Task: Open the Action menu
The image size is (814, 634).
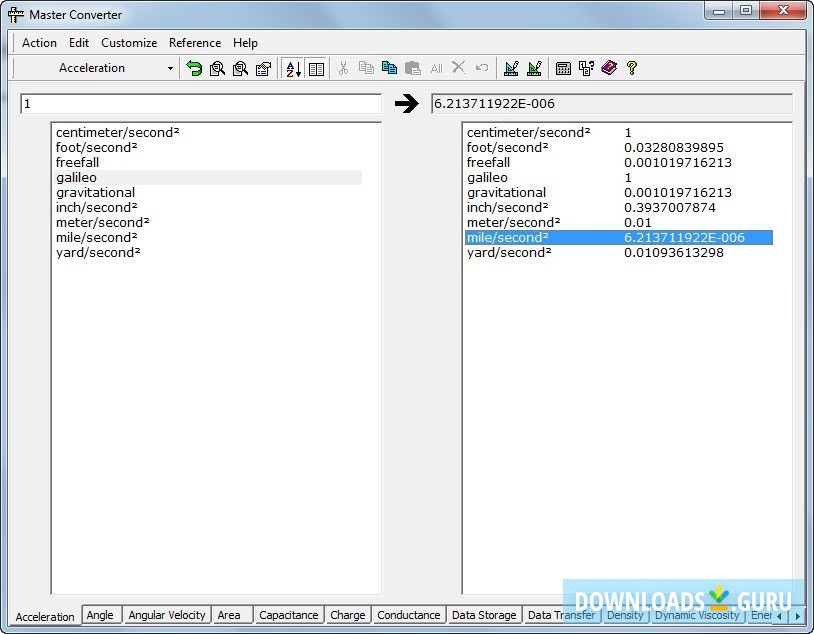Action: click(x=39, y=43)
